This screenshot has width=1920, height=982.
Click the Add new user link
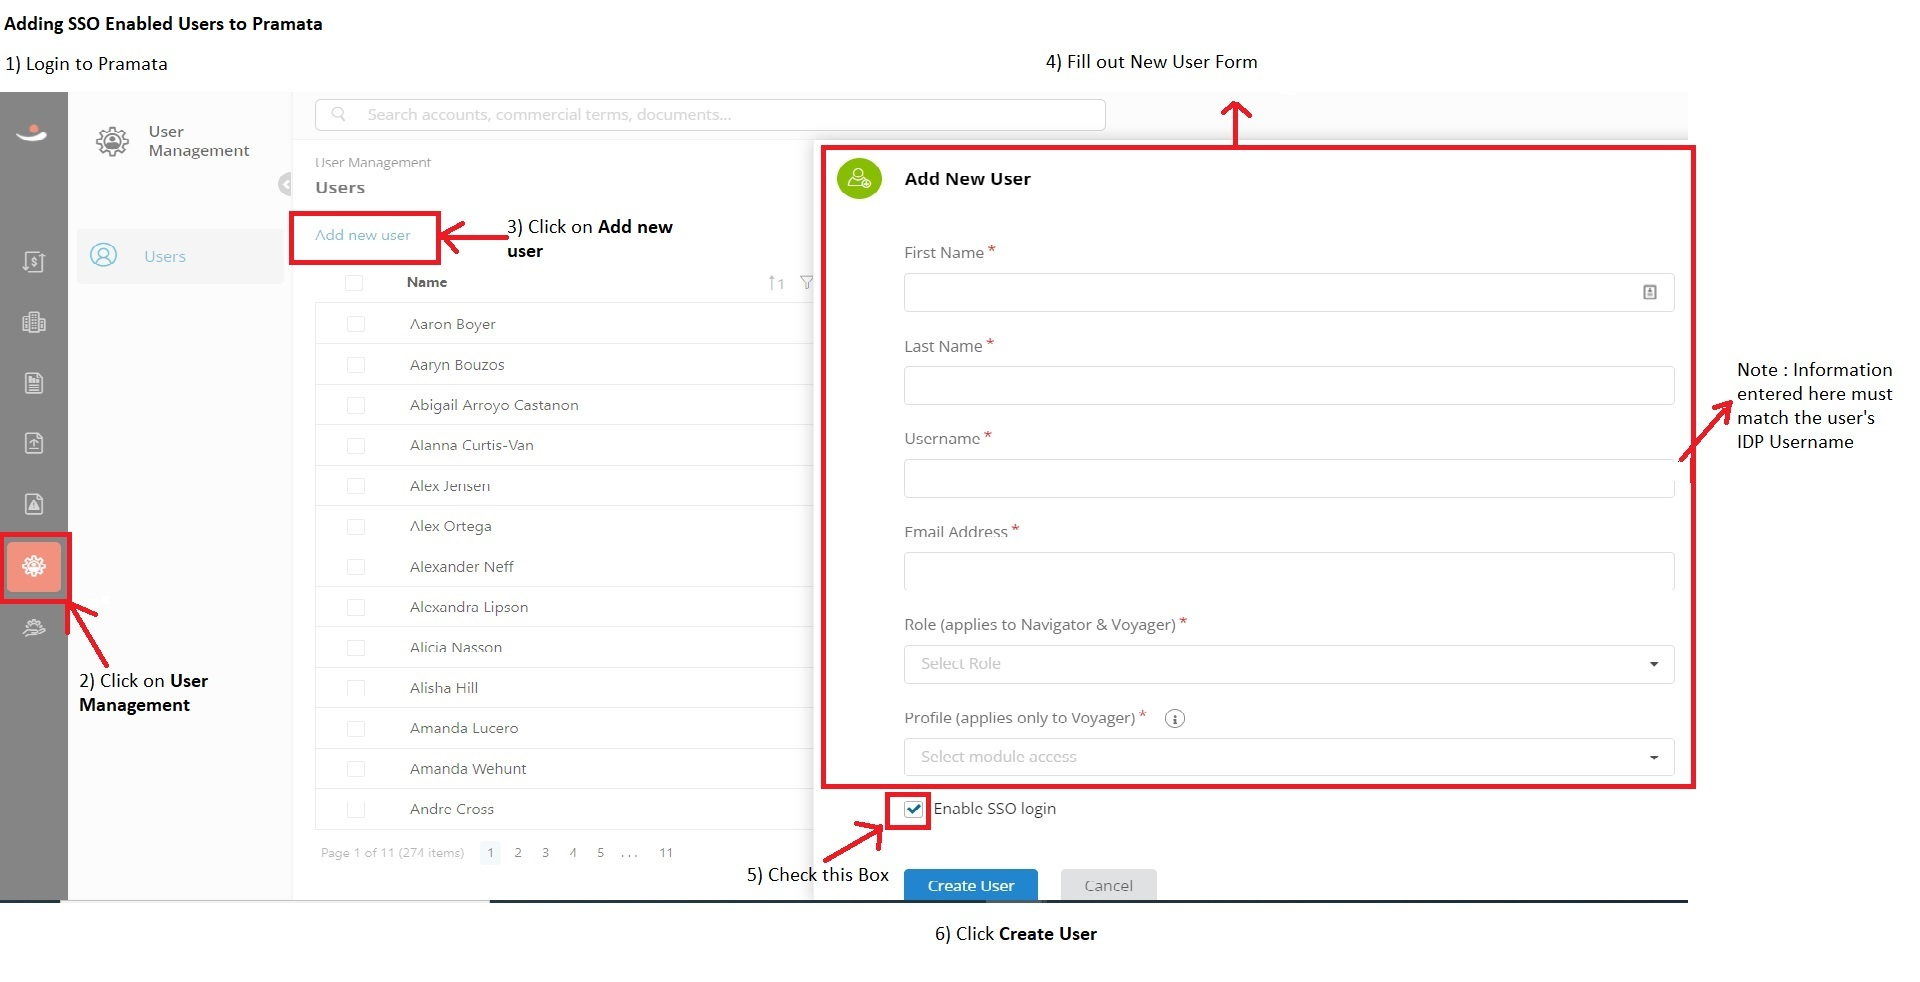point(362,235)
